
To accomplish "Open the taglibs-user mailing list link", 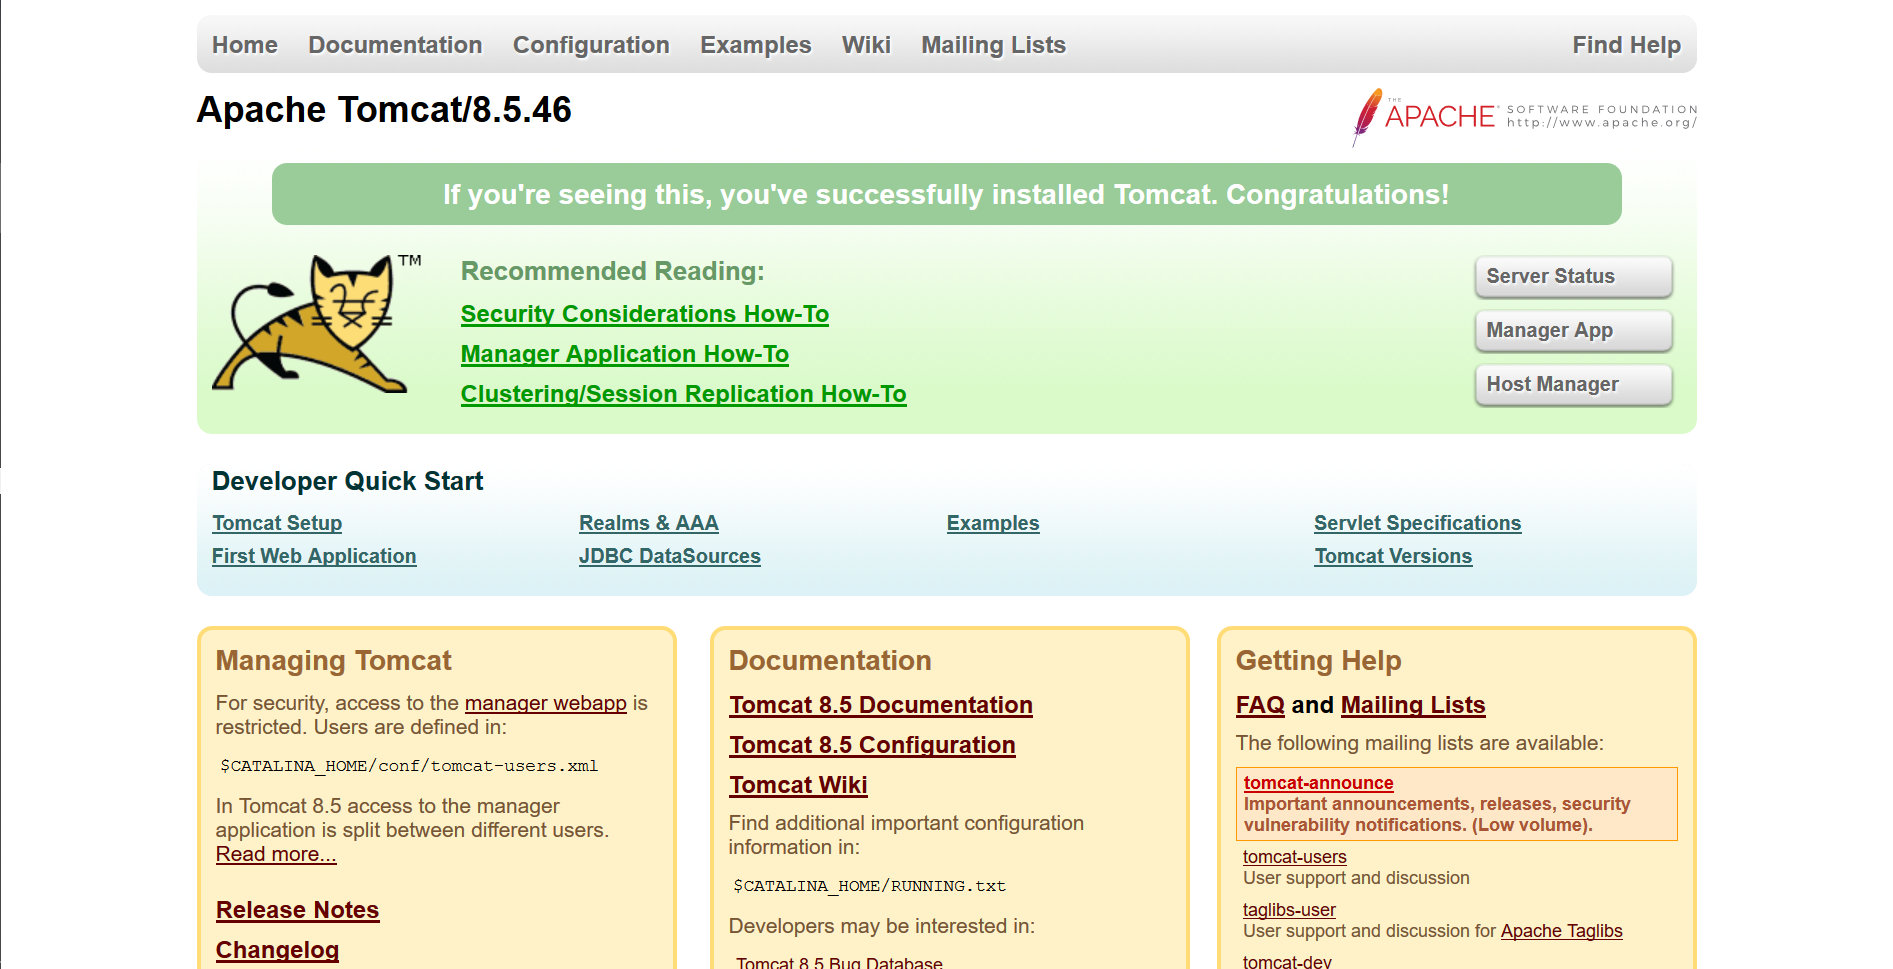I will coord(1289,910).
